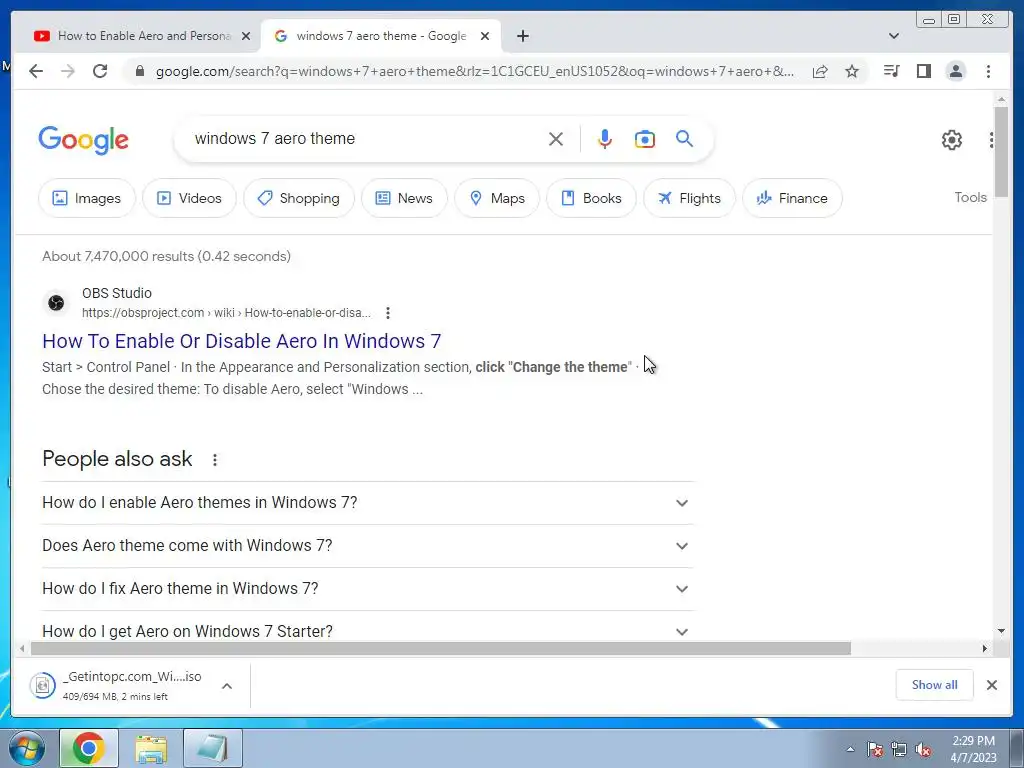Screen dimensions: 1024x768
Task: Expand How do I get Aero on Starter
Action: pos(368,627)
